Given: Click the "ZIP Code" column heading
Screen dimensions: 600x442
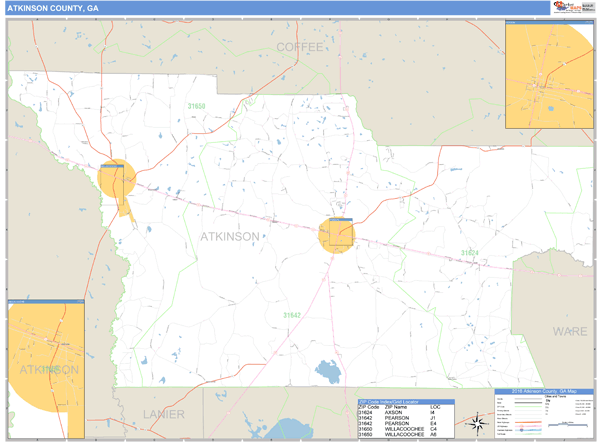Looking at the screenshot, I should click(x=368, y=407).
